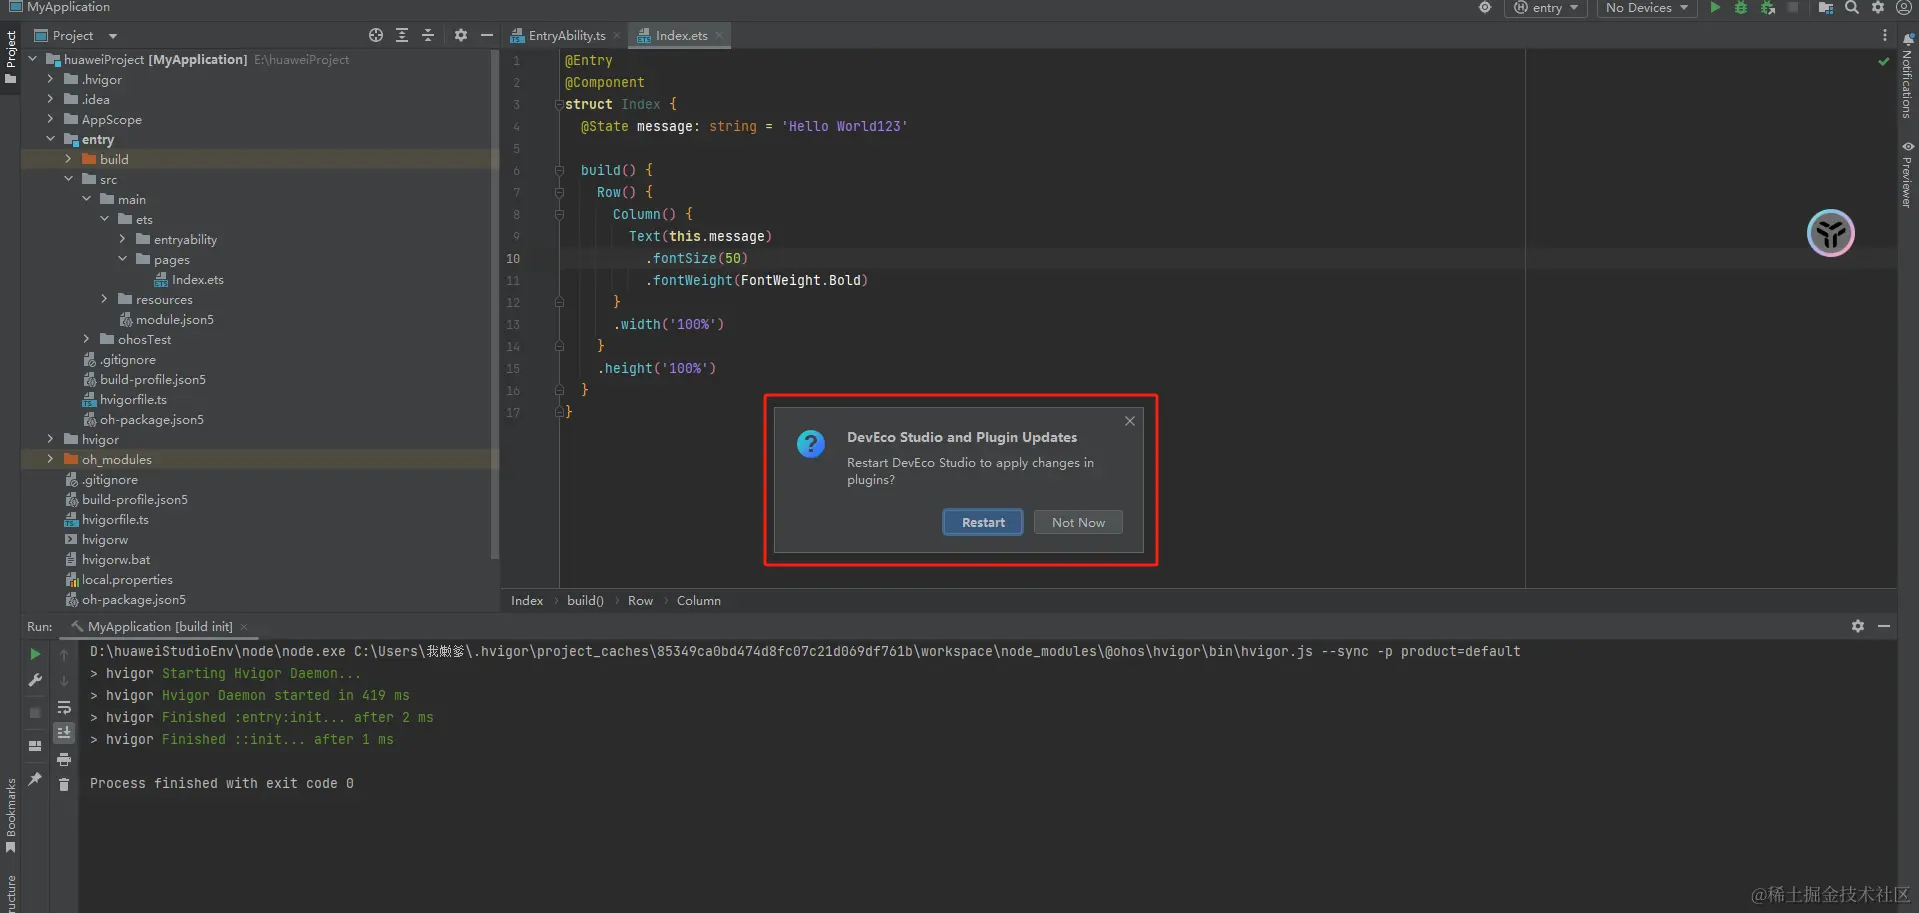1919x913 pixels.
Task: Open Search Everywhere magnifier
Action: click(1852, 8)
